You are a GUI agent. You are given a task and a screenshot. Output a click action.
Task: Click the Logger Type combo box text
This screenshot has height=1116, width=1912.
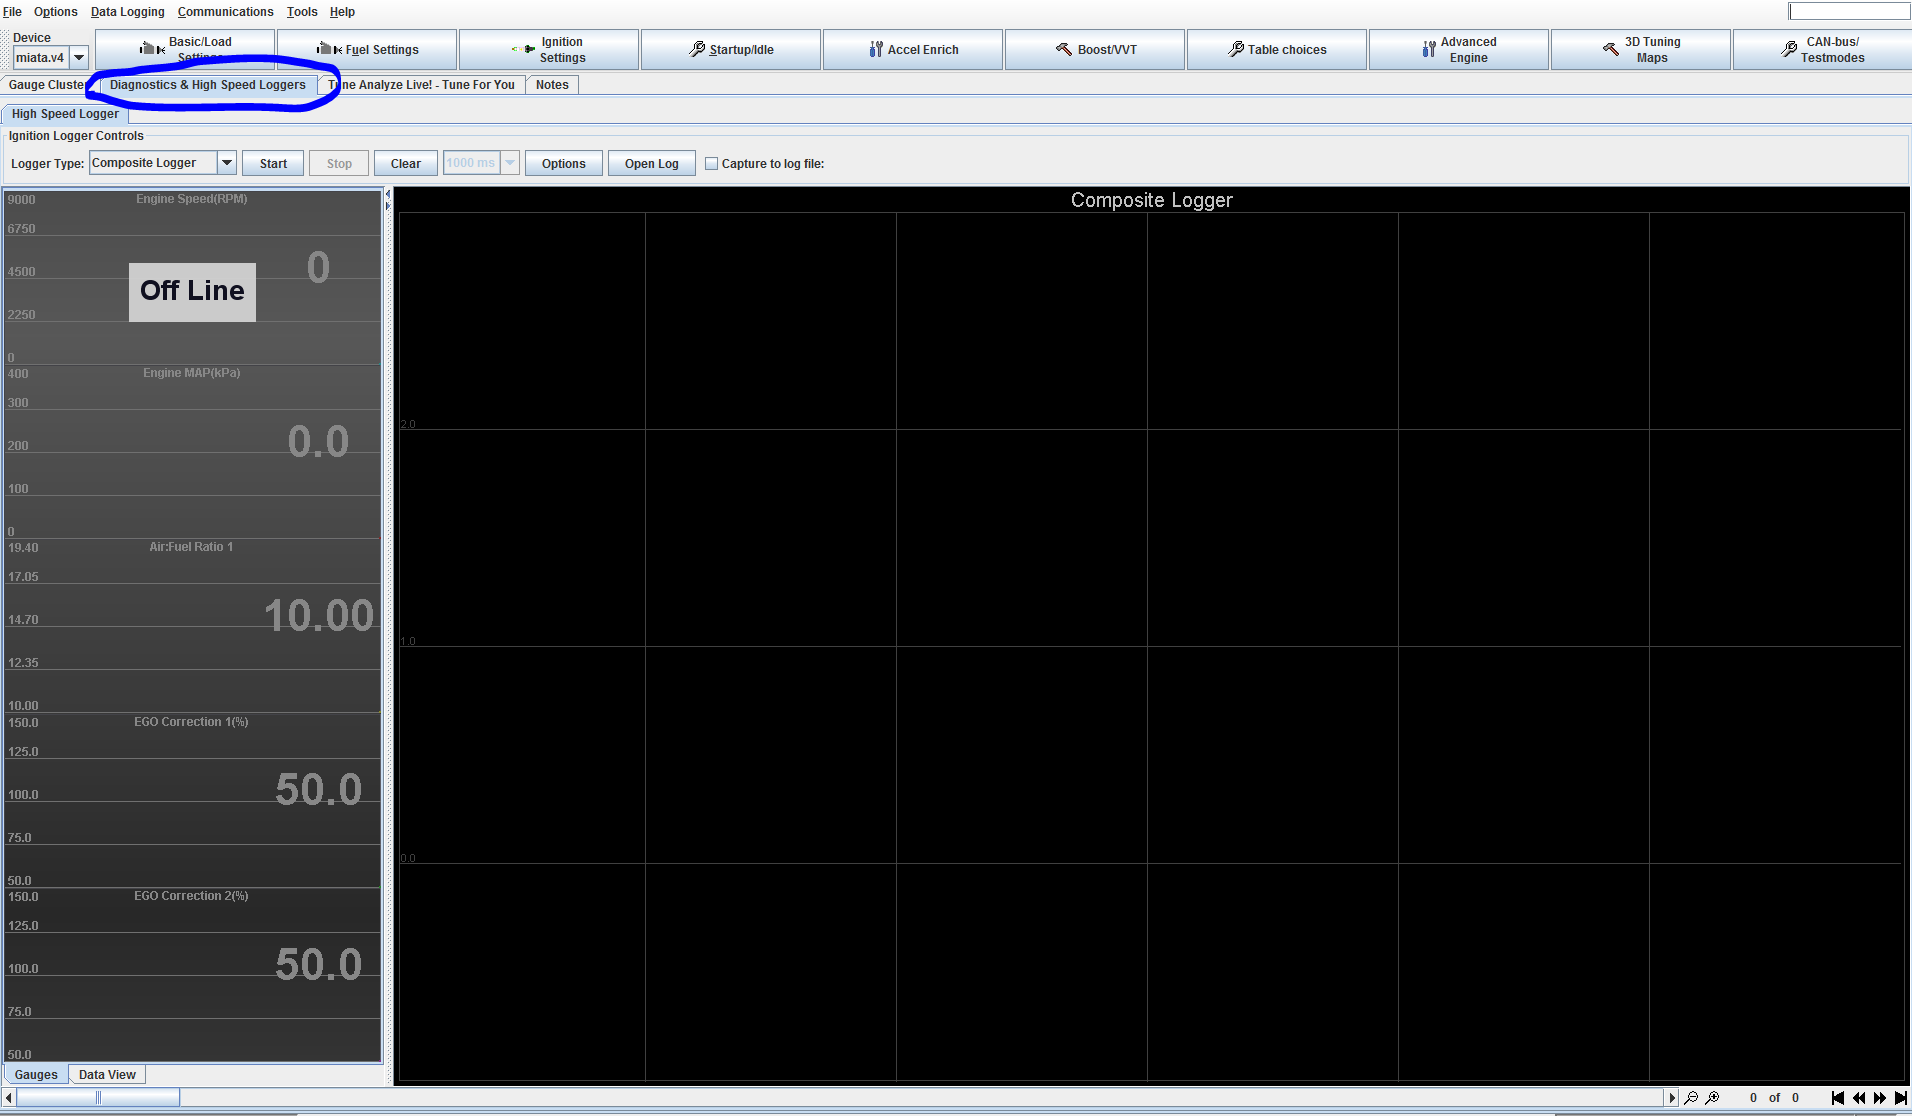pyautogui.click(x=153, y=163)
